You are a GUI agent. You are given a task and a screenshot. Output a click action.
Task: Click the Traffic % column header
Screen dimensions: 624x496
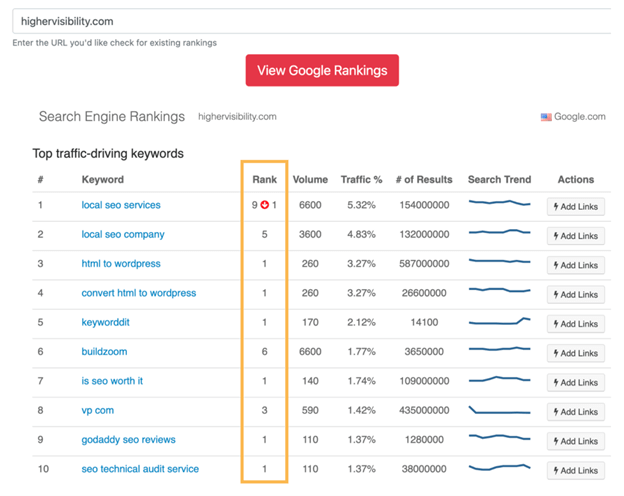point(361,180)
